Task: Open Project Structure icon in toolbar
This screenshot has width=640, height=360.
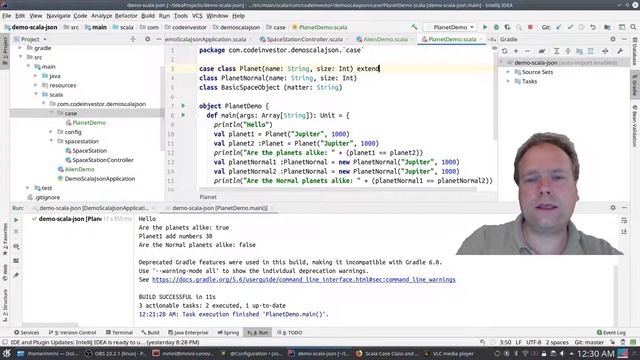Action: pos(607,27)
